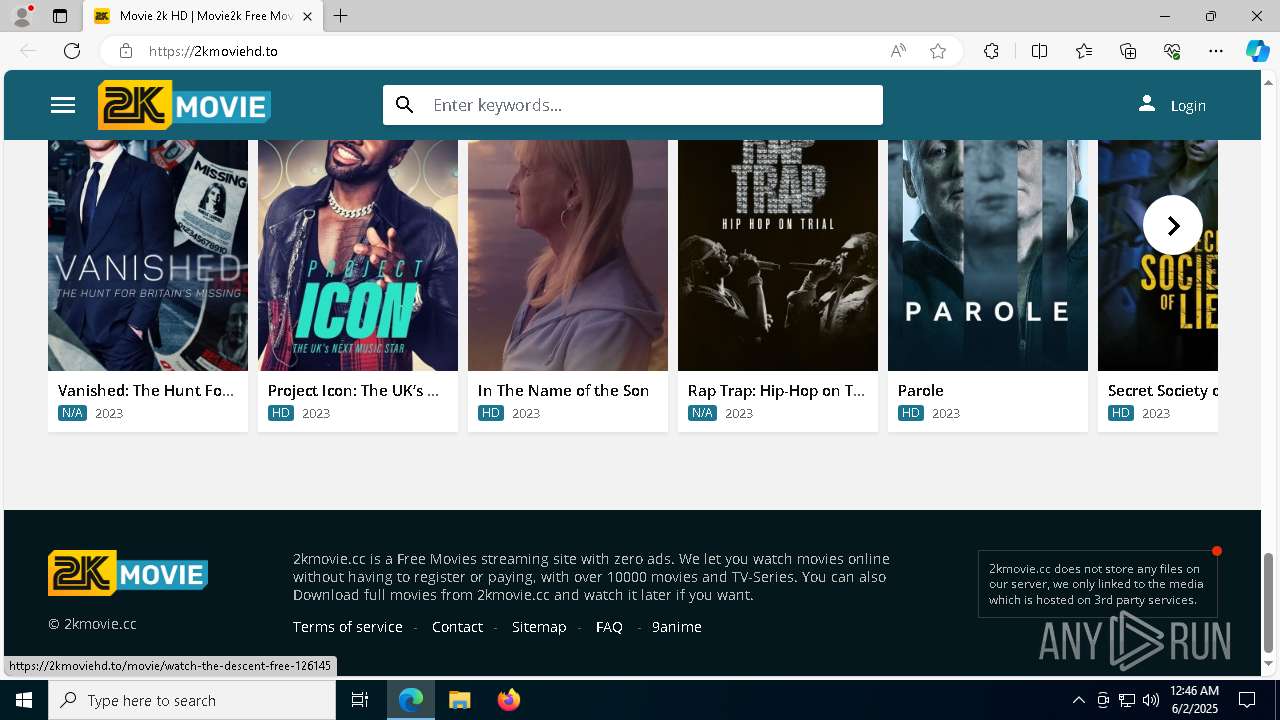Image resolution: width=1280 pixels, height=720 pixels.
Task: Open the FAQ footer link
Action: 609,627
